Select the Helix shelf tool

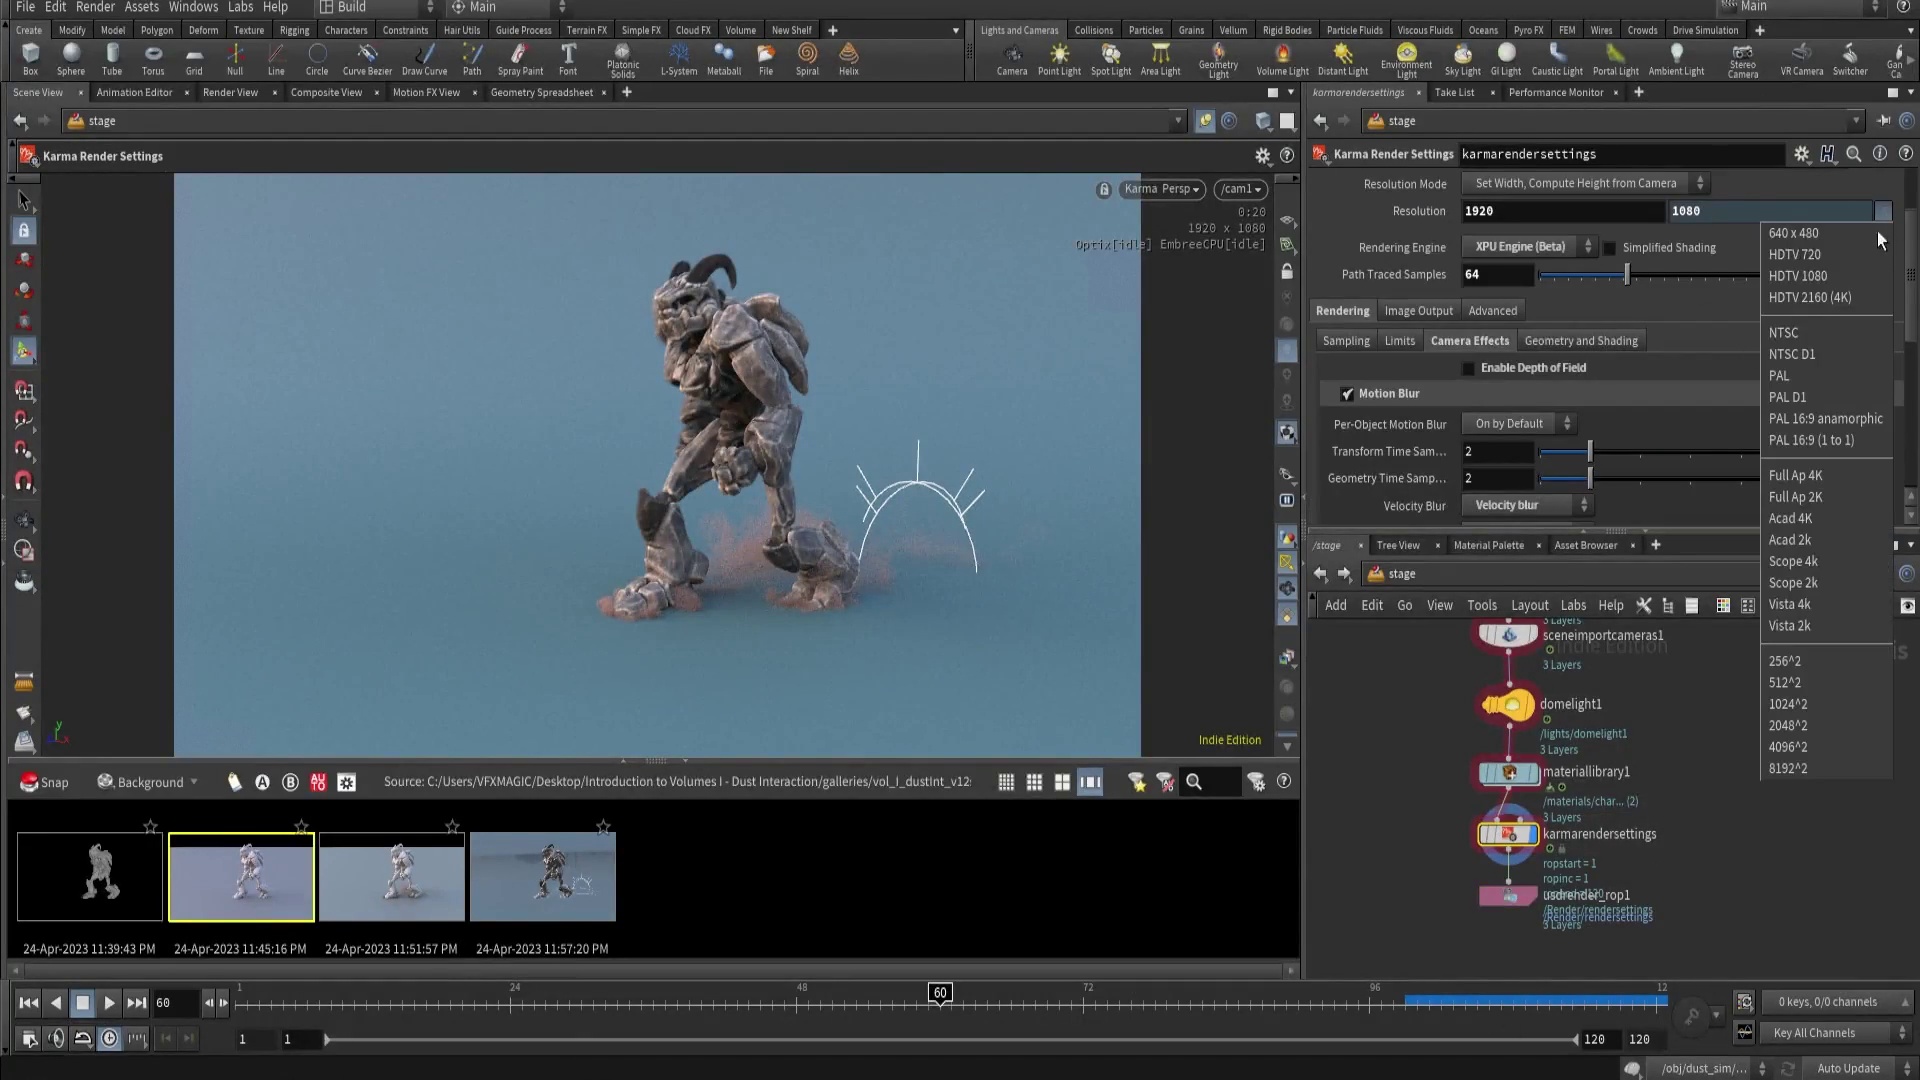pyautogui.click(x=849, y=59)
